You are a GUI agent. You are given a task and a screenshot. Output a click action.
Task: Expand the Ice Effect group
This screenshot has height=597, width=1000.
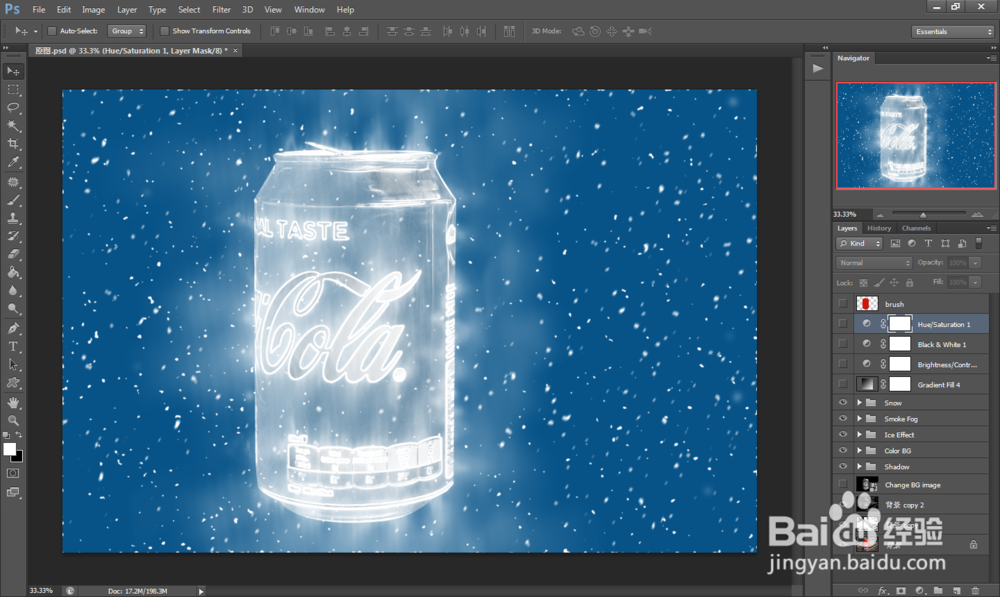859,434
